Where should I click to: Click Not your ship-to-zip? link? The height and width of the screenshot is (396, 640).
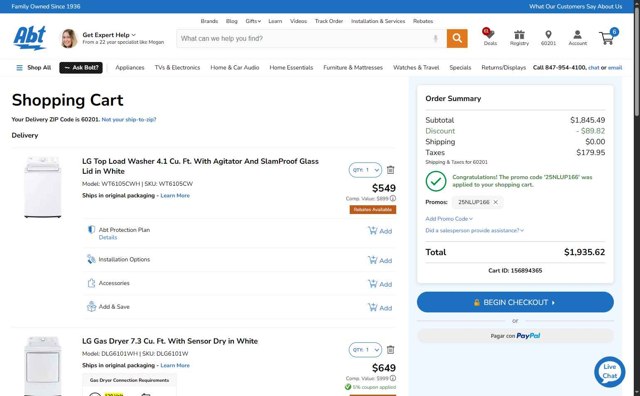129,120
